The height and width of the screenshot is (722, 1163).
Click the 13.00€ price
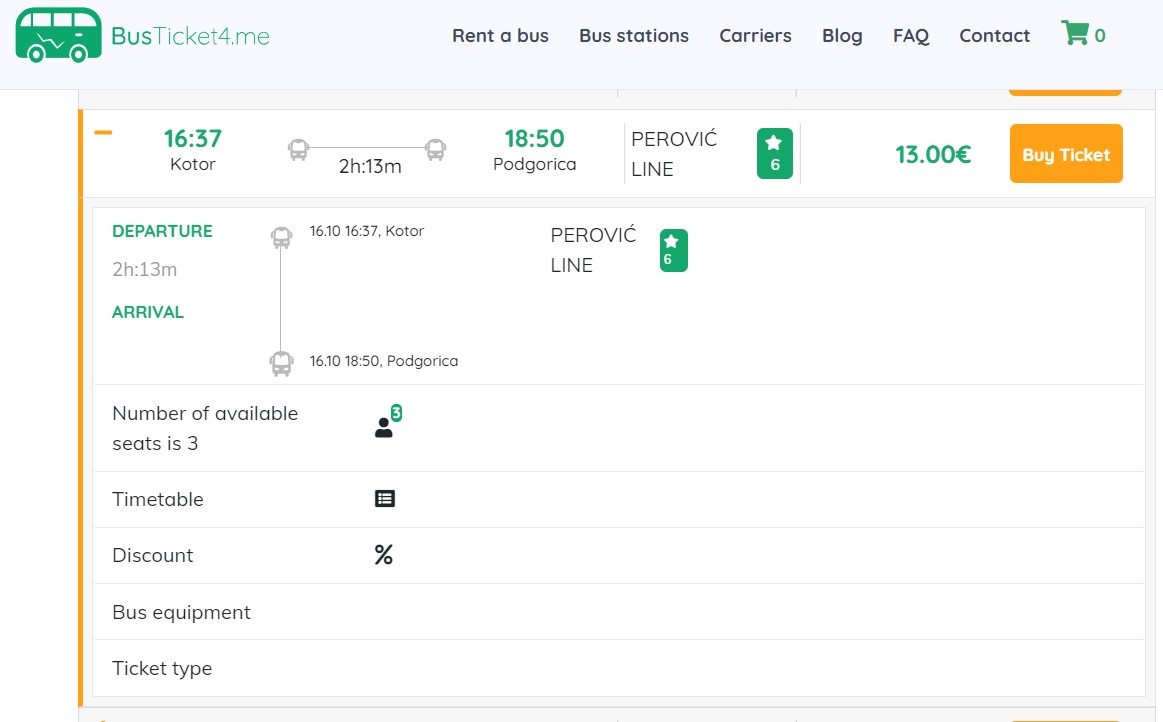933,154
